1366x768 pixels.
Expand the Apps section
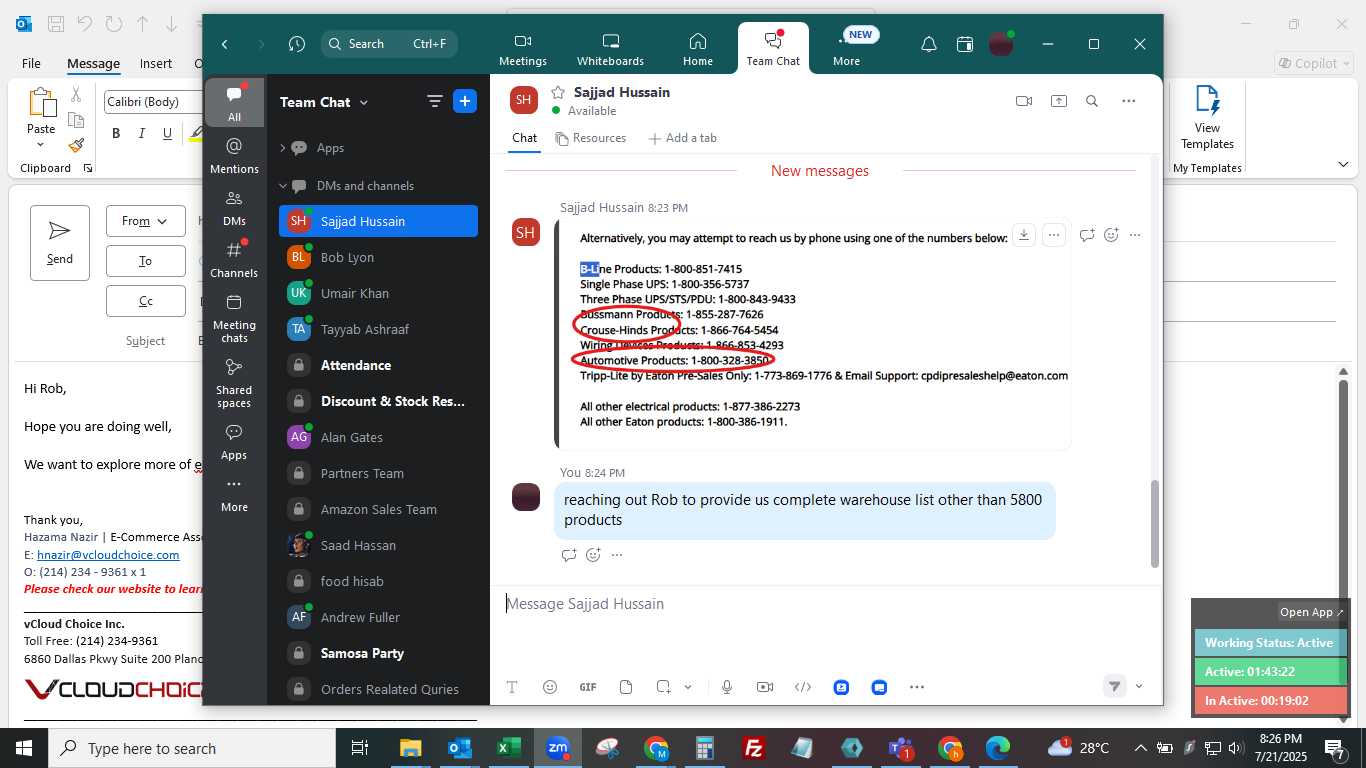click(283, 148)
